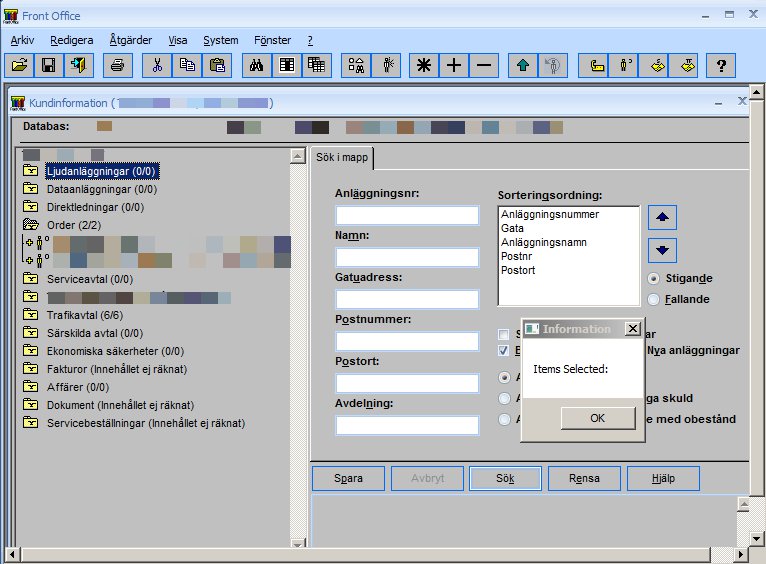Click the open folder toolbar icon
Image resolution: width=766 pixels, height=564 pixels.
pos(19,66)
